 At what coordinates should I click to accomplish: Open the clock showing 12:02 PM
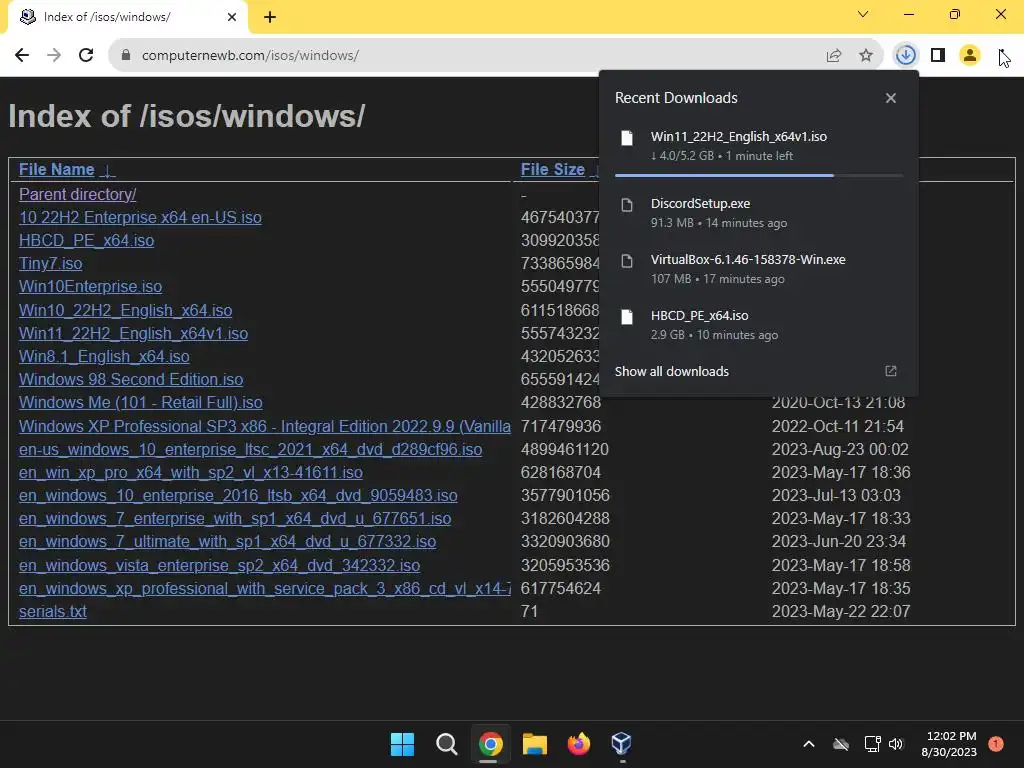[x=950, y=744]
